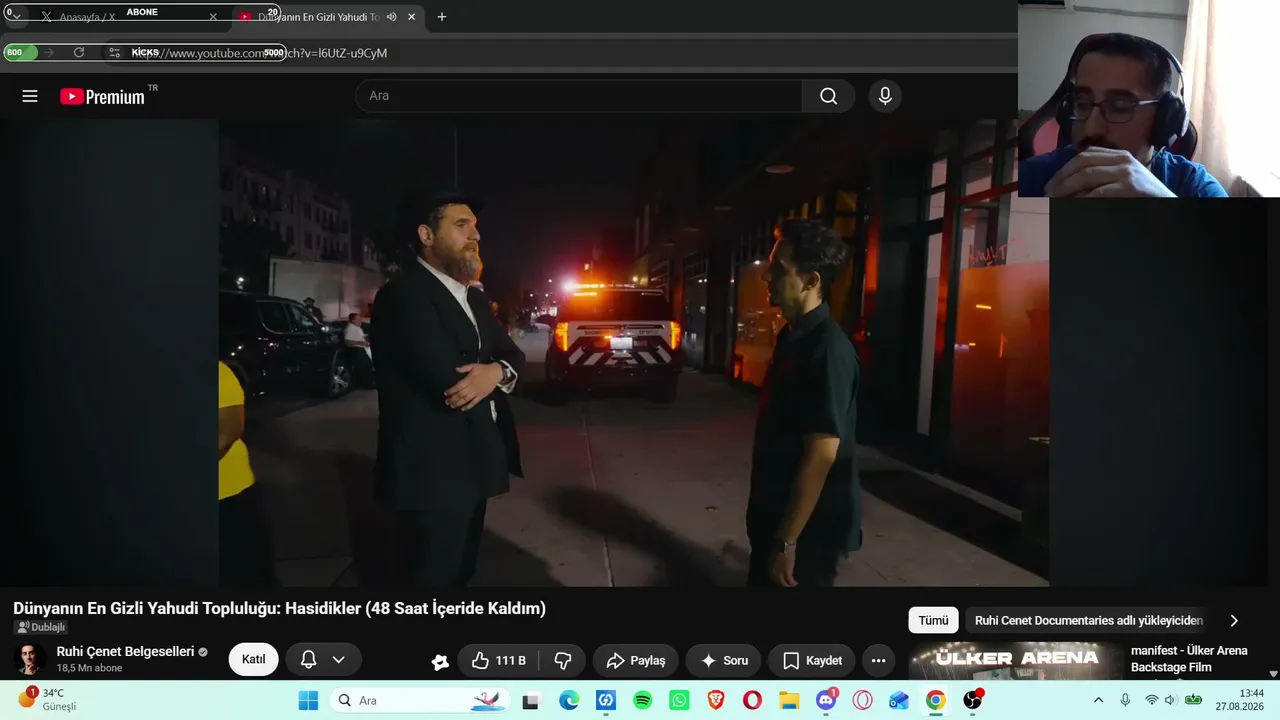Toggle the notification bell for channel

click(x=309, y=660)
